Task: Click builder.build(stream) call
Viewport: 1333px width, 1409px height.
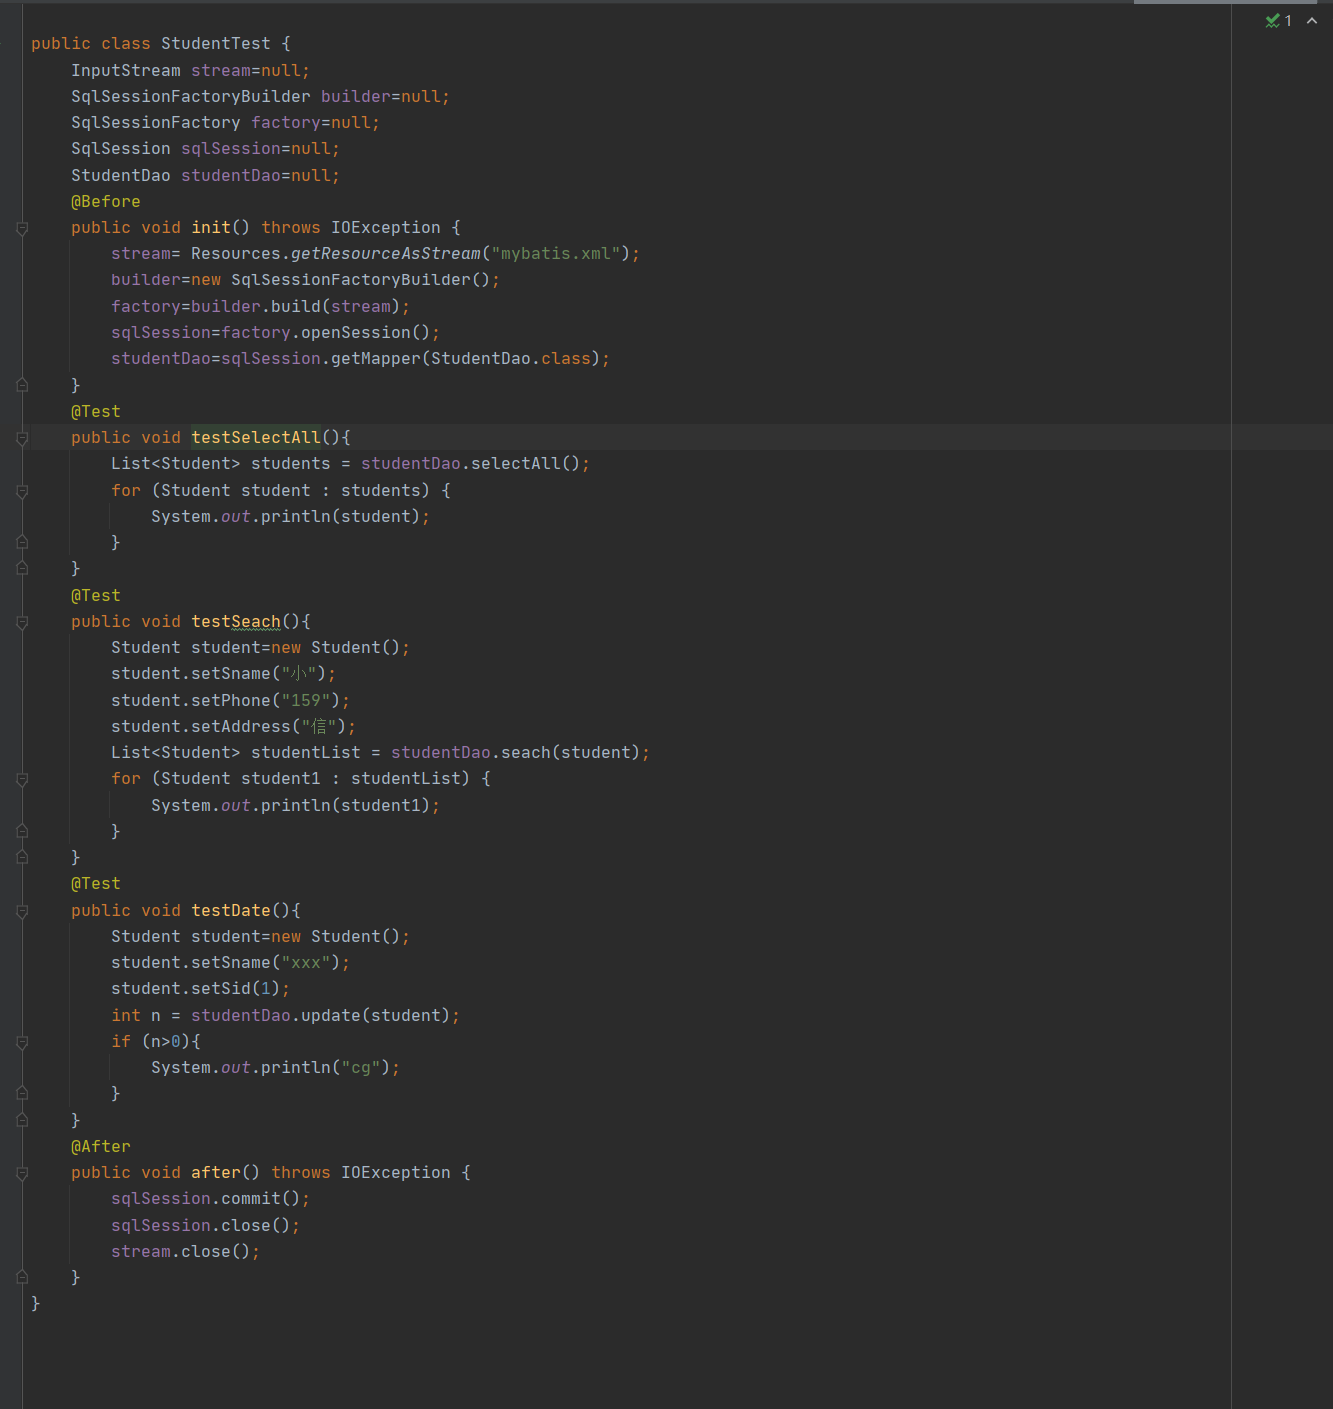Action: 296,307
